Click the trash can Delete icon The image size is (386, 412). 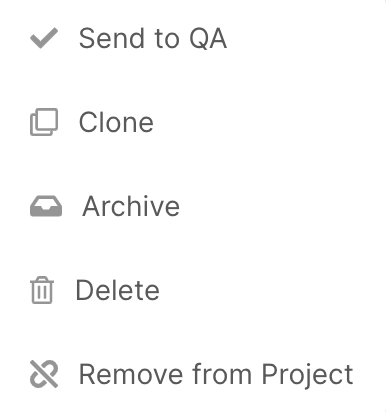point(42,290)
